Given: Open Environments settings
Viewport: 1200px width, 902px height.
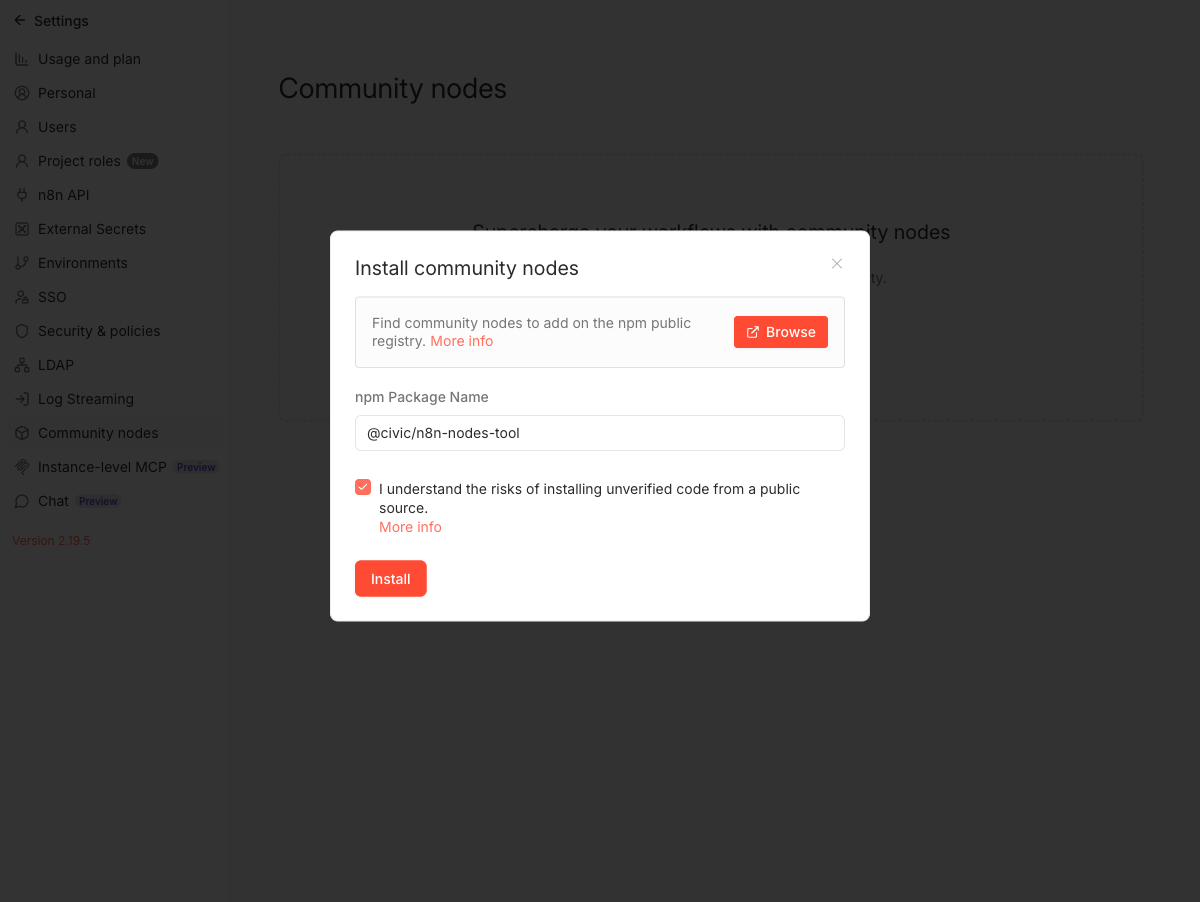Looking at the screenshot, I should pos(83,263).
